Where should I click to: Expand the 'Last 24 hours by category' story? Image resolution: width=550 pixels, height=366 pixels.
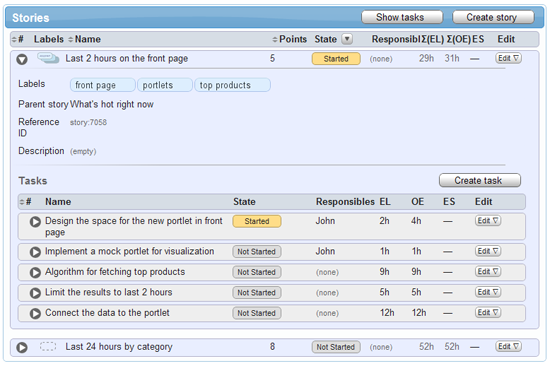(x=22, y=347)
